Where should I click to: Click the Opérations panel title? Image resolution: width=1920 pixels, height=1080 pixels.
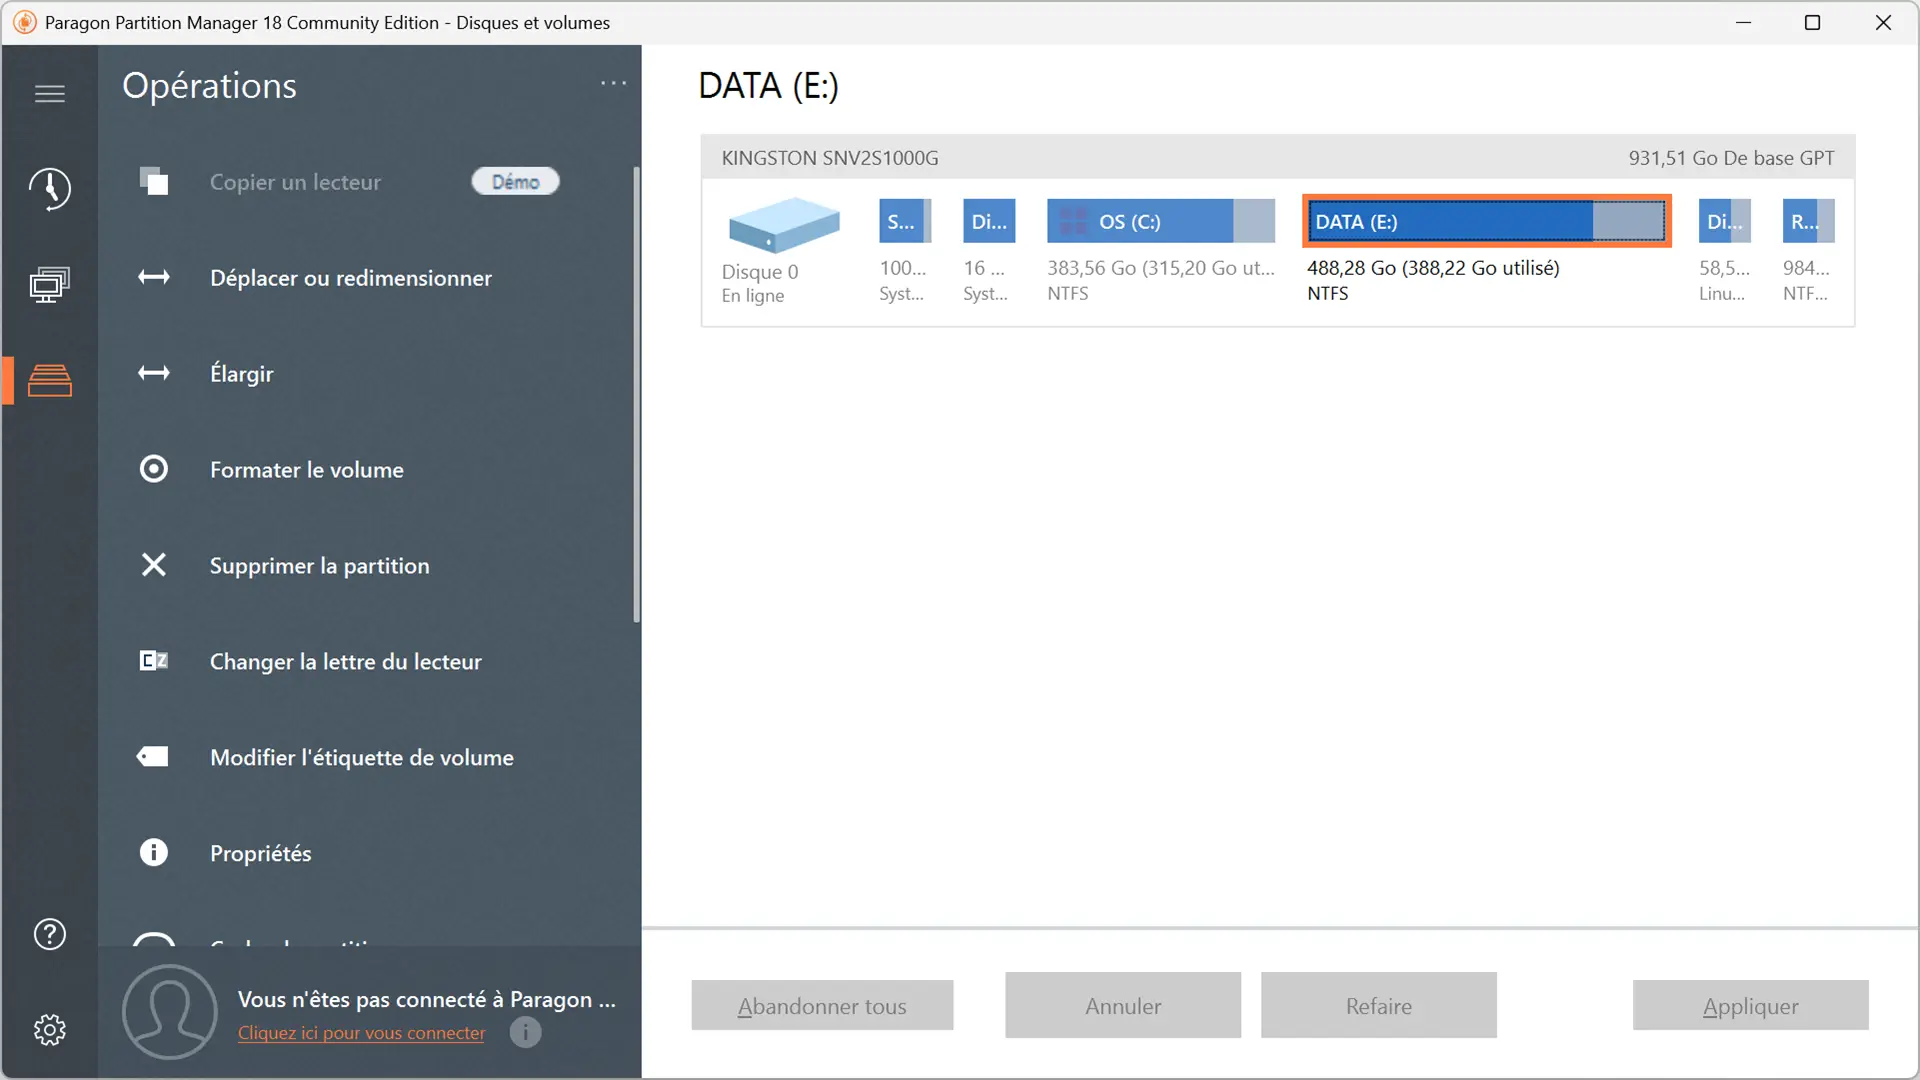coord(209,86)
